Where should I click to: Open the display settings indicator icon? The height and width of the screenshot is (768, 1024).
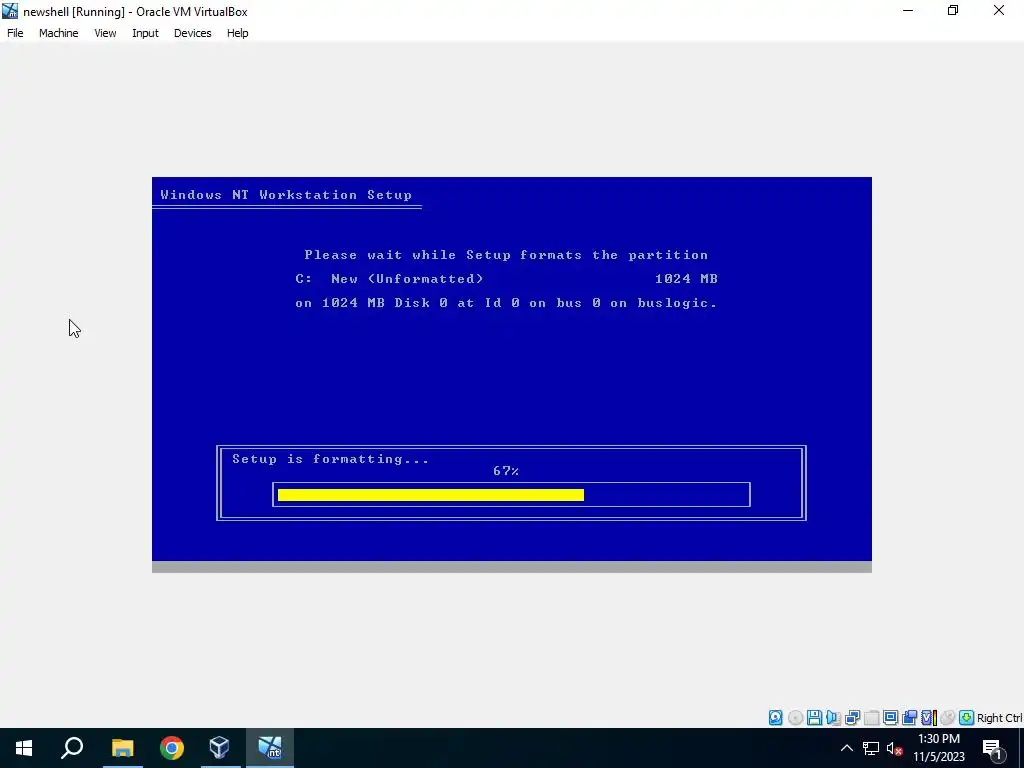(x=890, y=718)
